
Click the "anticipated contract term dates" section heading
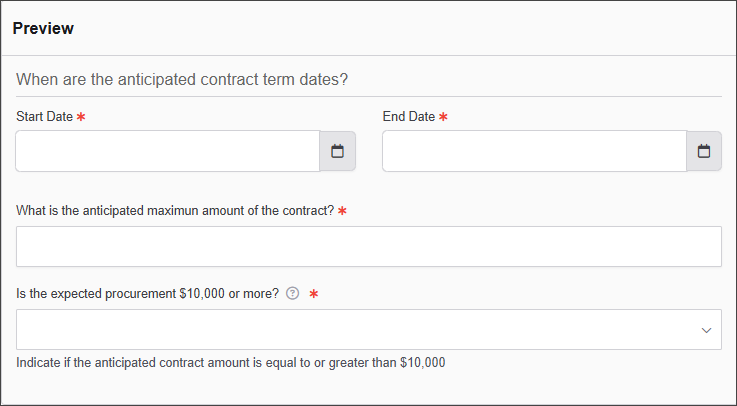point(188,79)
